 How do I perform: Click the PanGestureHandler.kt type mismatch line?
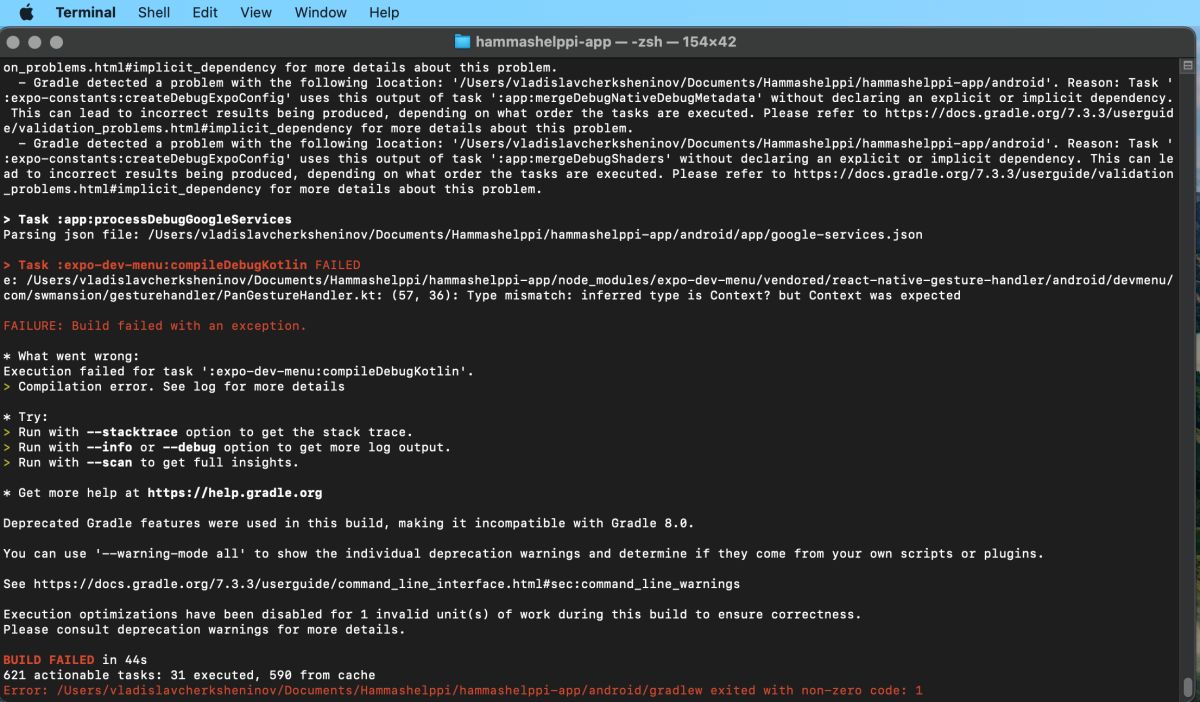[588, 288]
